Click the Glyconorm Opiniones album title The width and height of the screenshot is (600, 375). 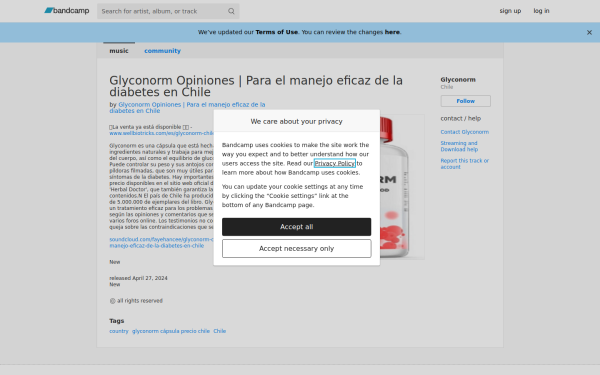point(256,86)
